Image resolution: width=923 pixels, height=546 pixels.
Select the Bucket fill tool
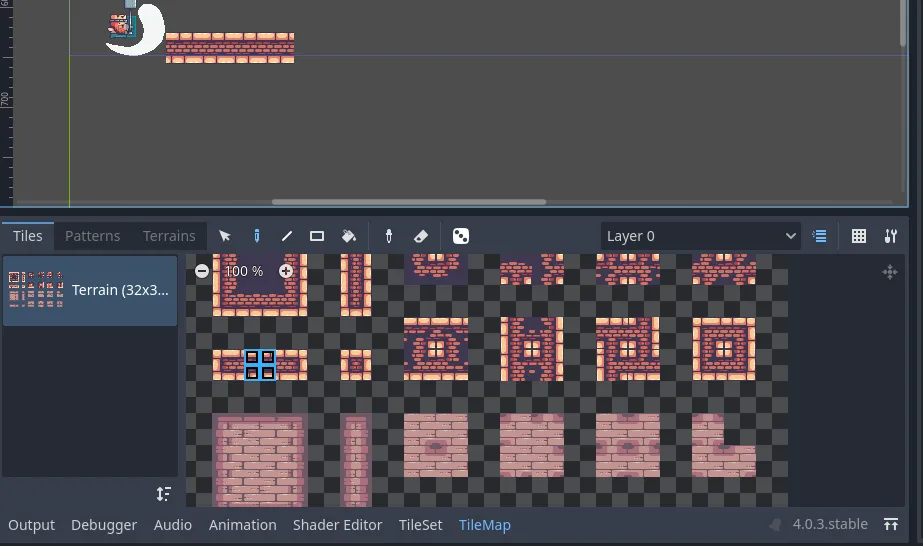tap(349, 236)
